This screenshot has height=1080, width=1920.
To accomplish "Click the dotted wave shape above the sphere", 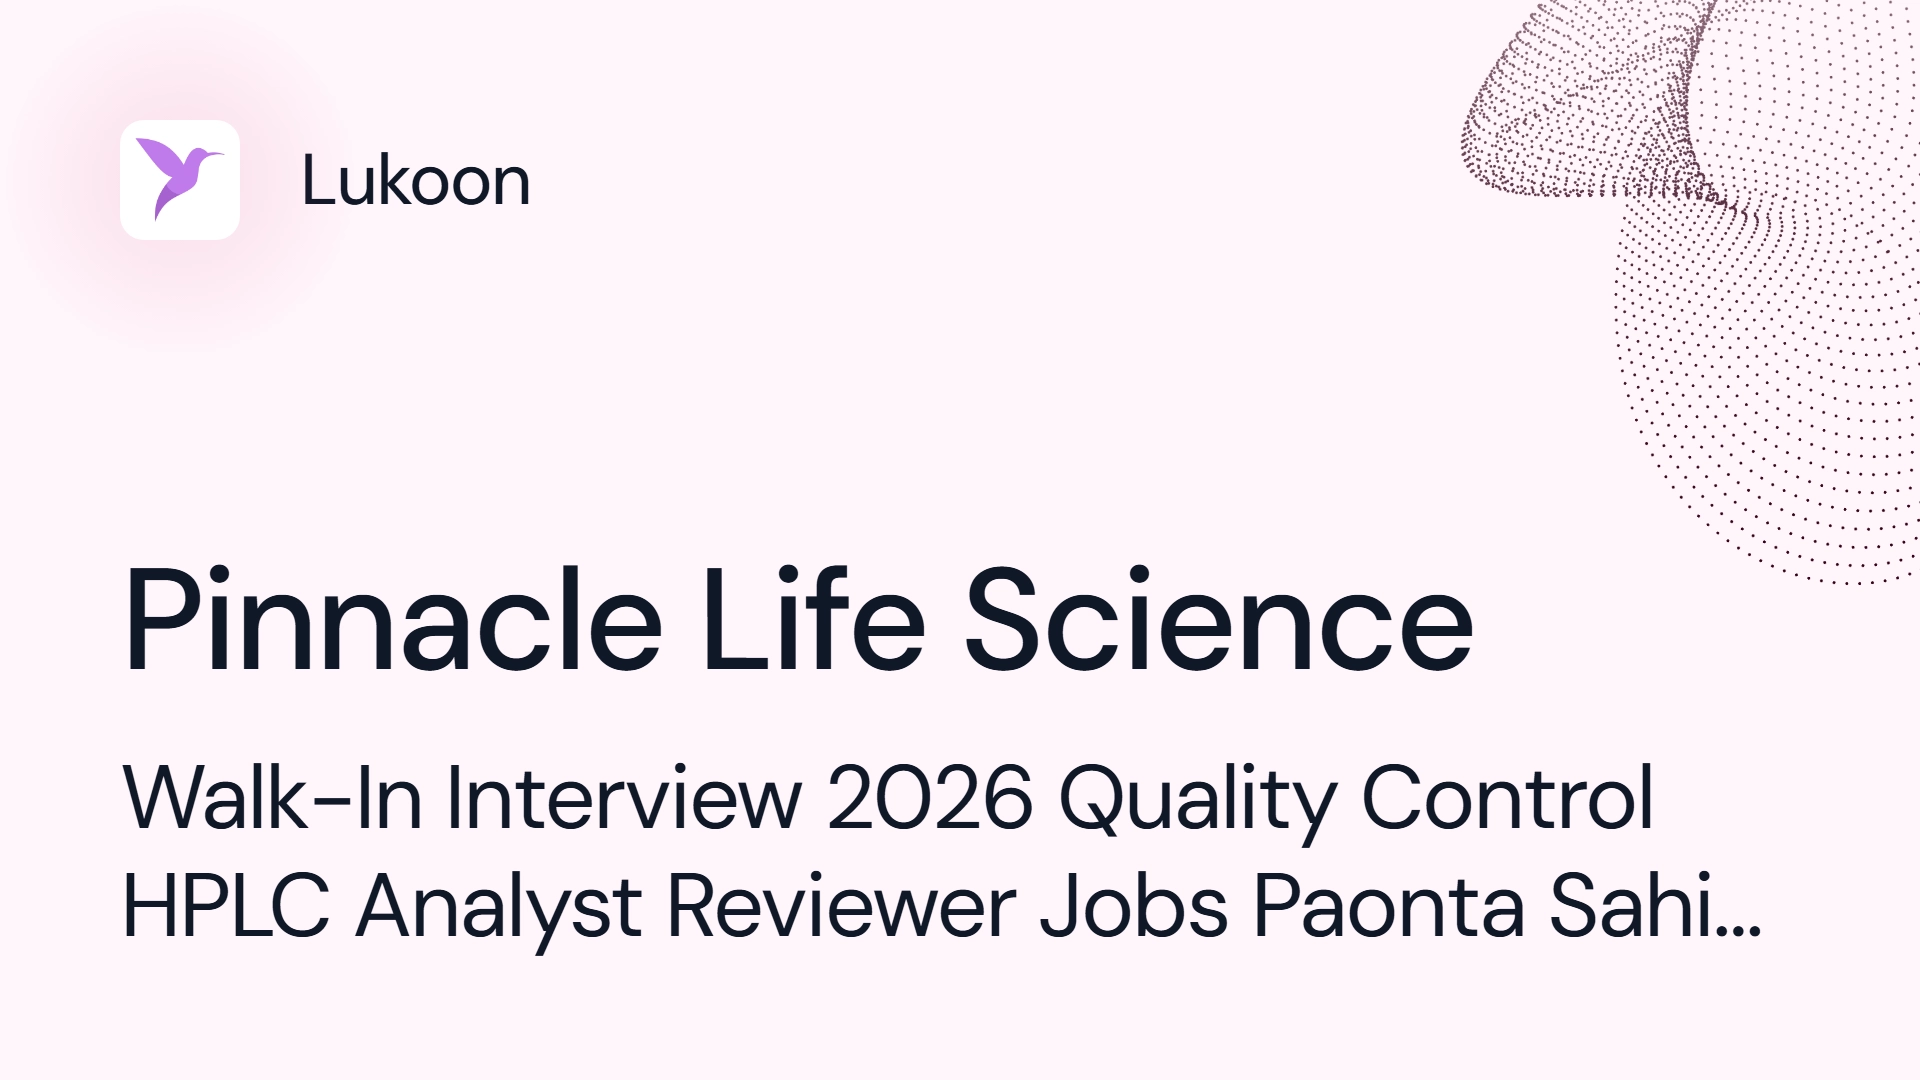I will click(1600, 100).
